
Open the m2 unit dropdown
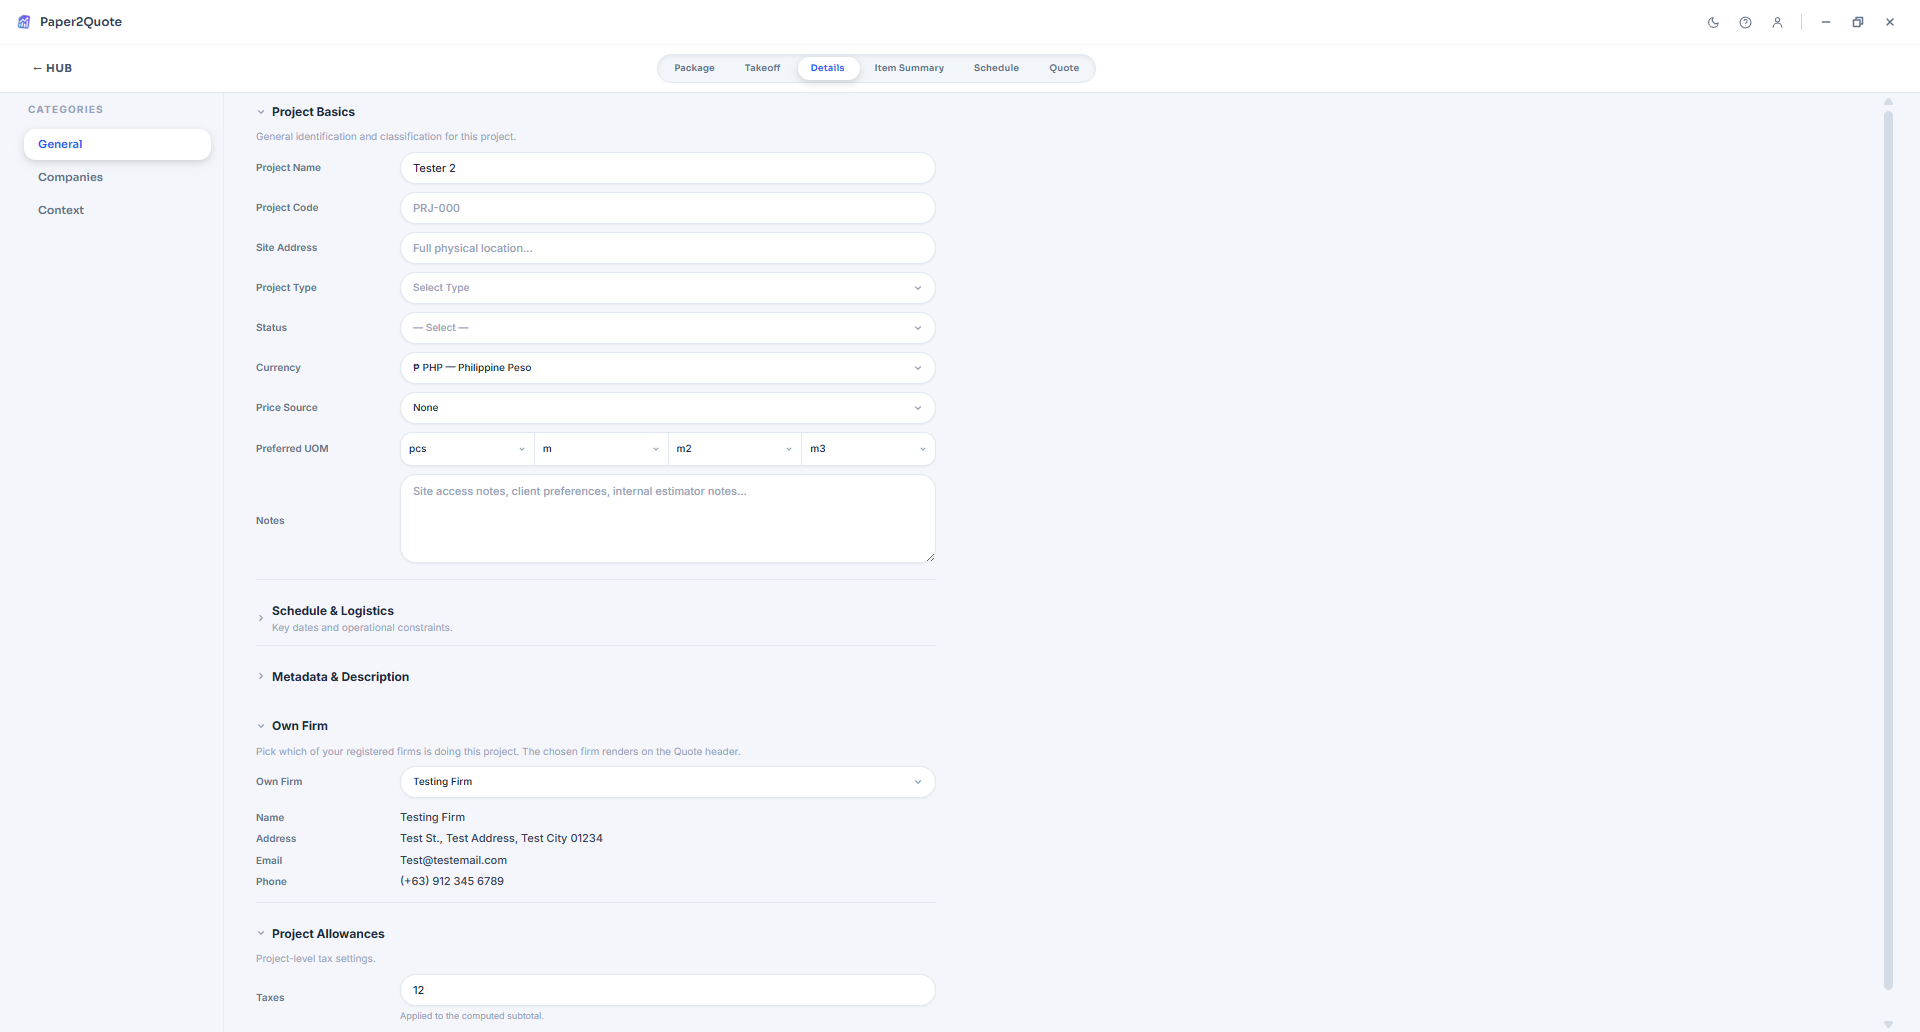coord(735,449)
